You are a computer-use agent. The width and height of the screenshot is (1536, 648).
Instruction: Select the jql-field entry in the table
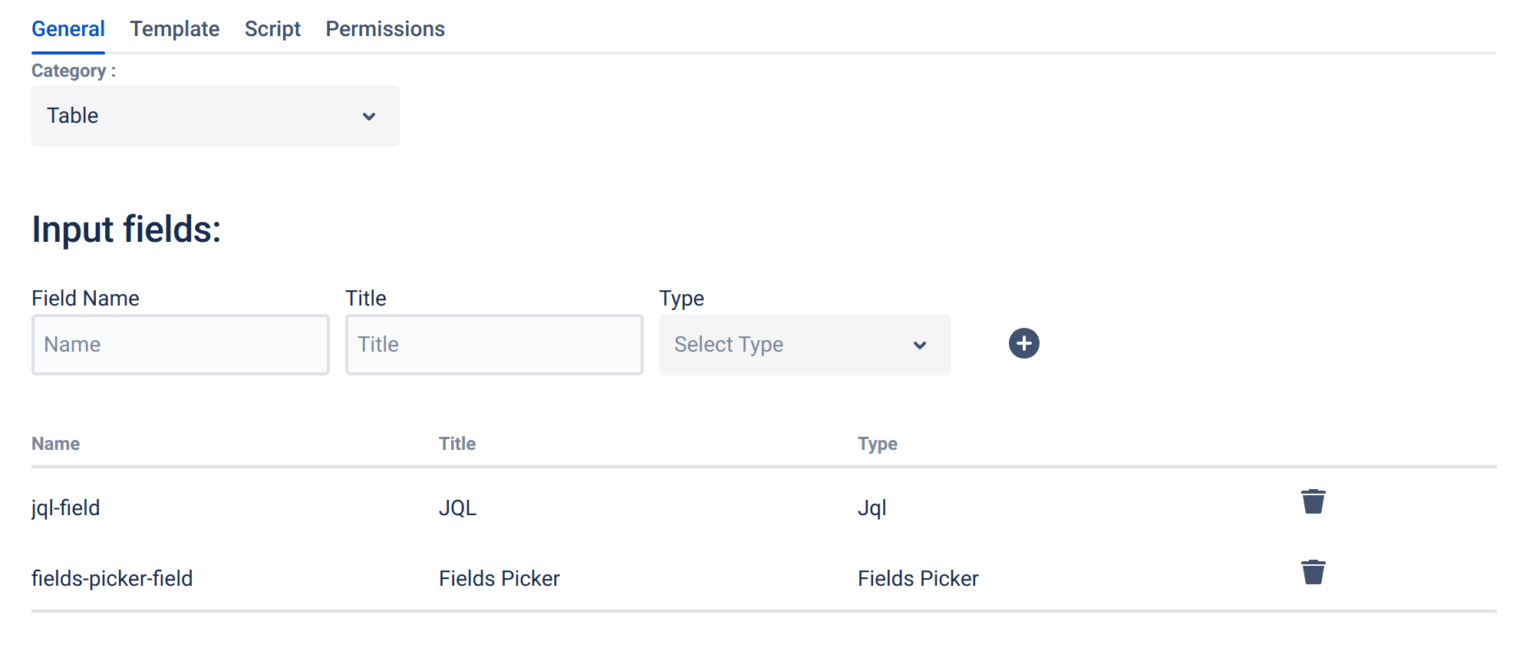click(65, 508)
